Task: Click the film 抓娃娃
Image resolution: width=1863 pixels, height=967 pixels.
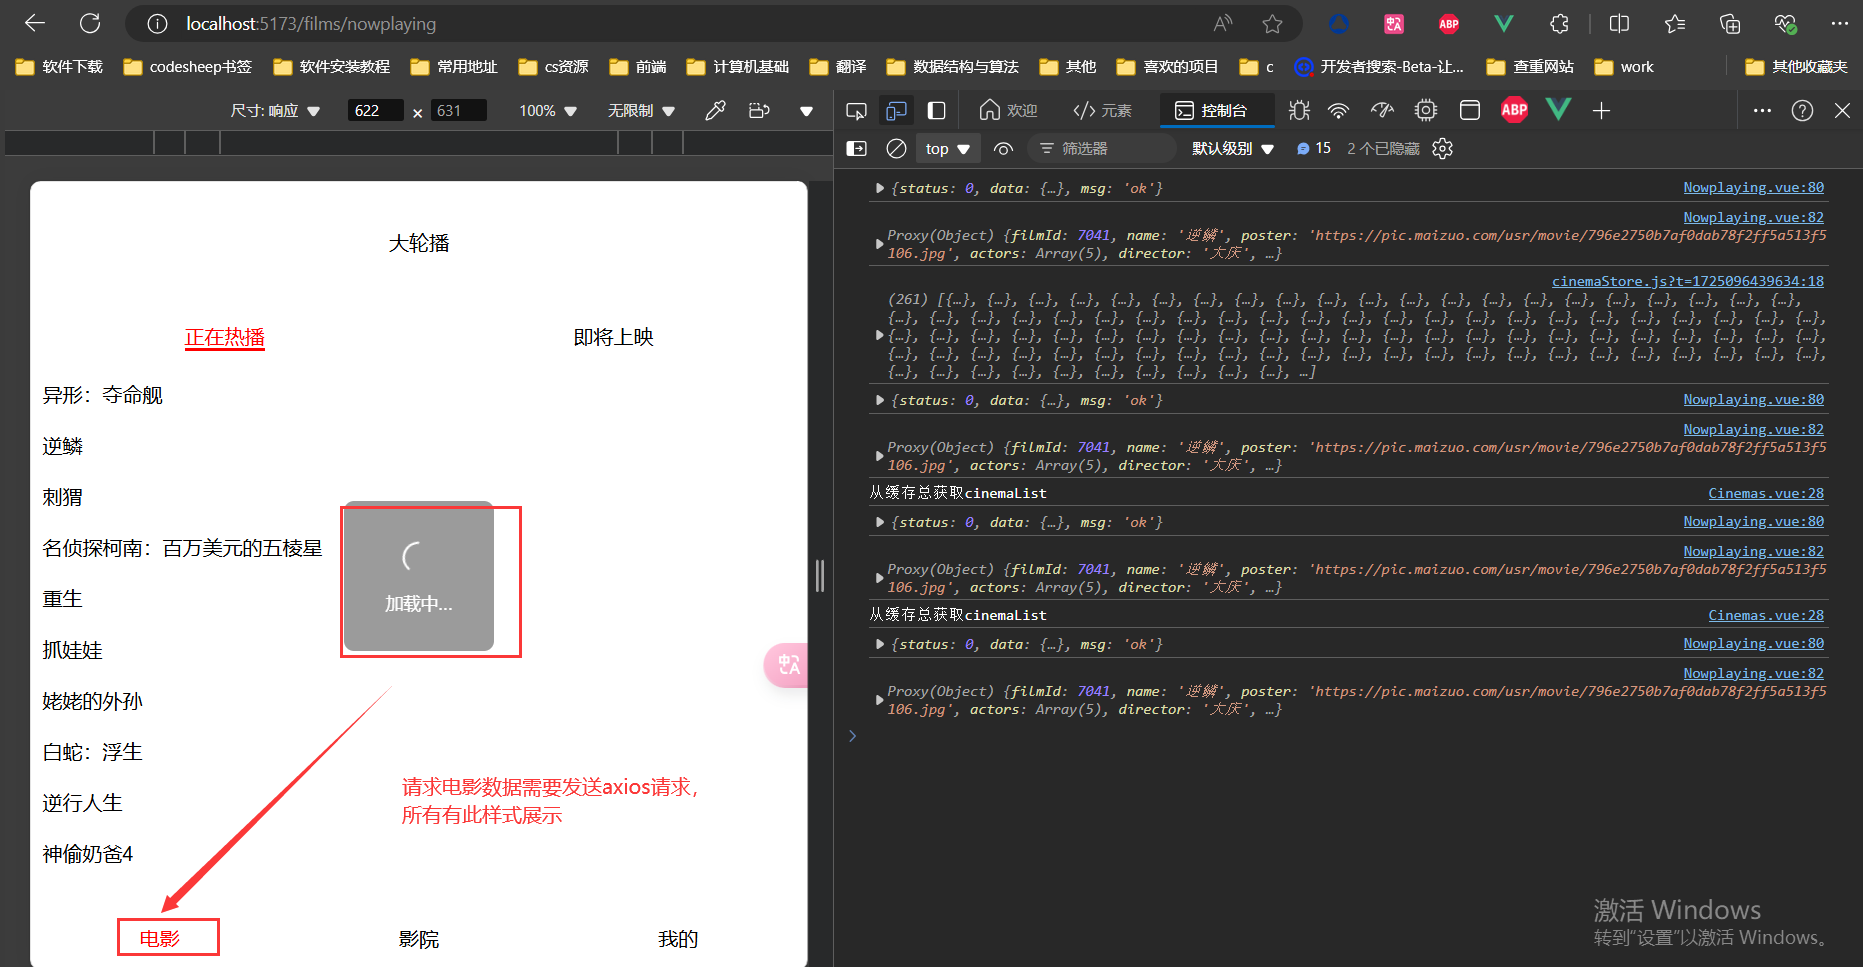Action: (72, 650)
